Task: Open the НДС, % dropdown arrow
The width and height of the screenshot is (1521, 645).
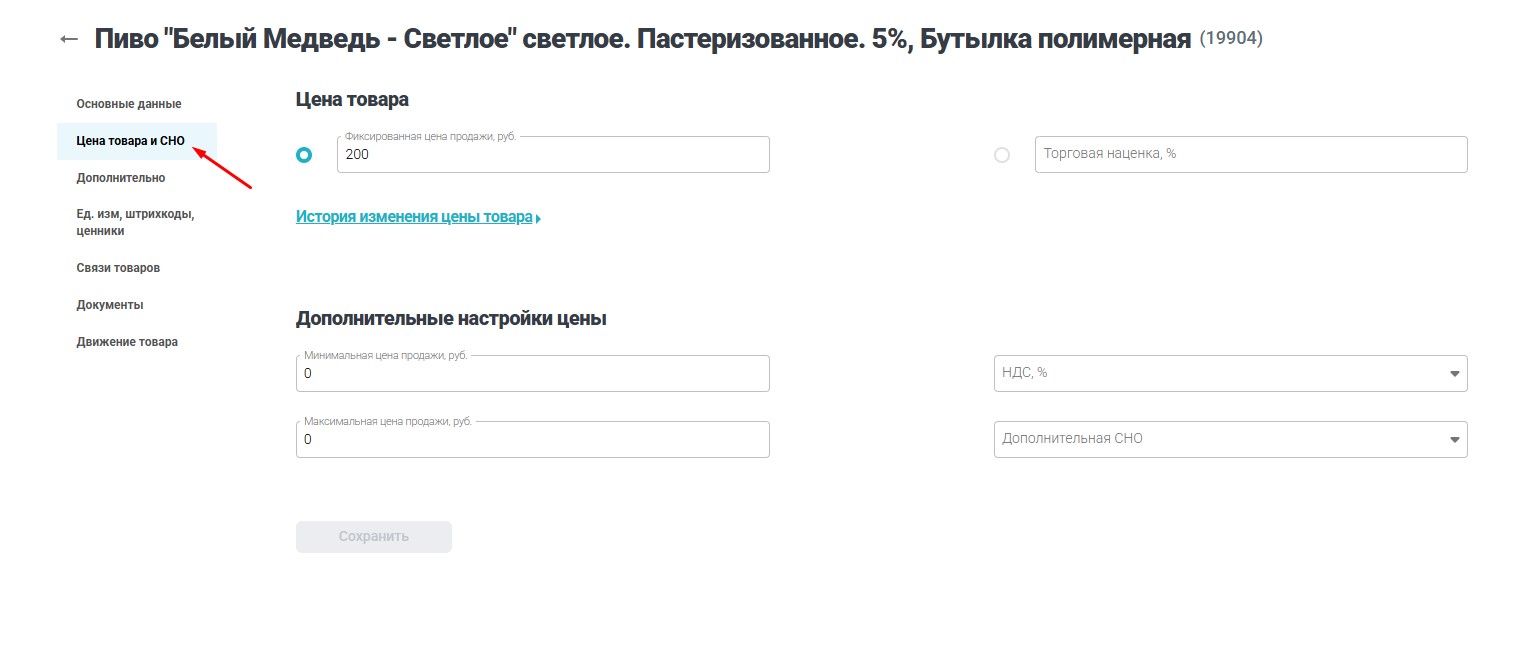Action: (1455, 373)
